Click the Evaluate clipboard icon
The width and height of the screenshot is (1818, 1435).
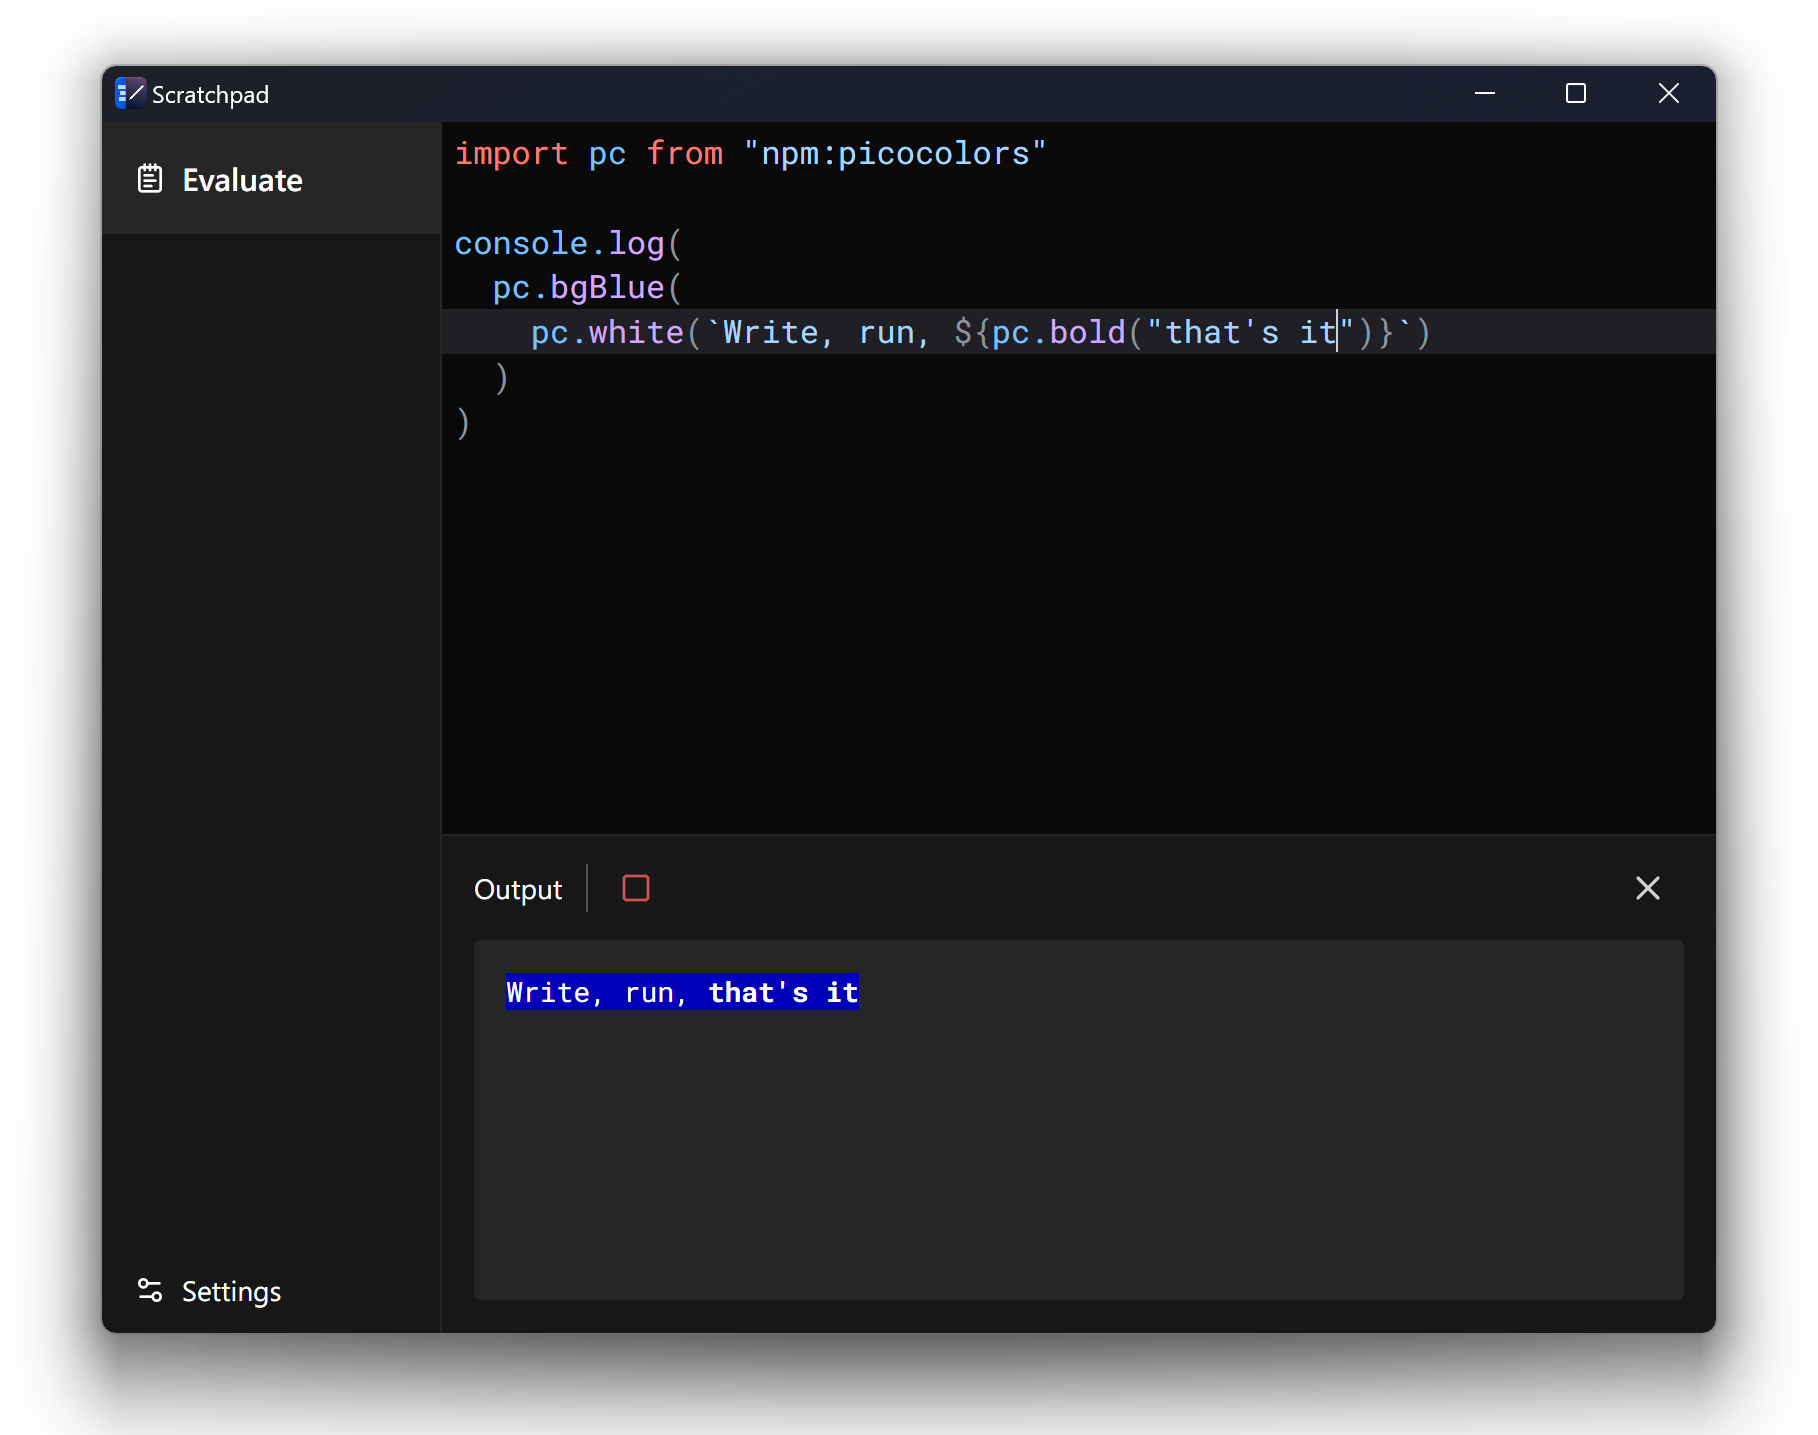[149, 179]
